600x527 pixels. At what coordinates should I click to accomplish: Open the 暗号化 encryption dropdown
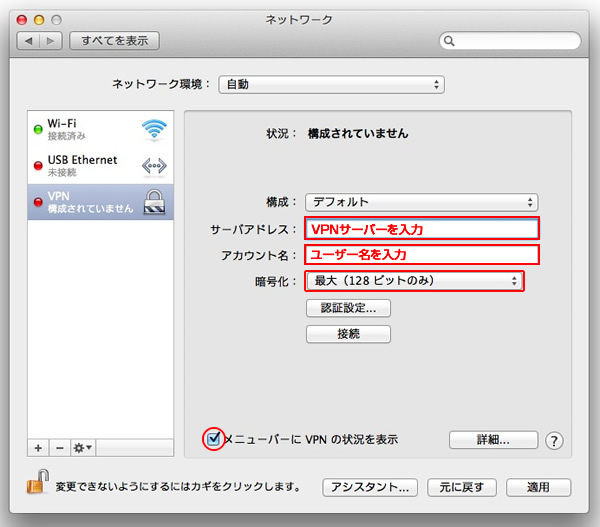tap(414, 281)
